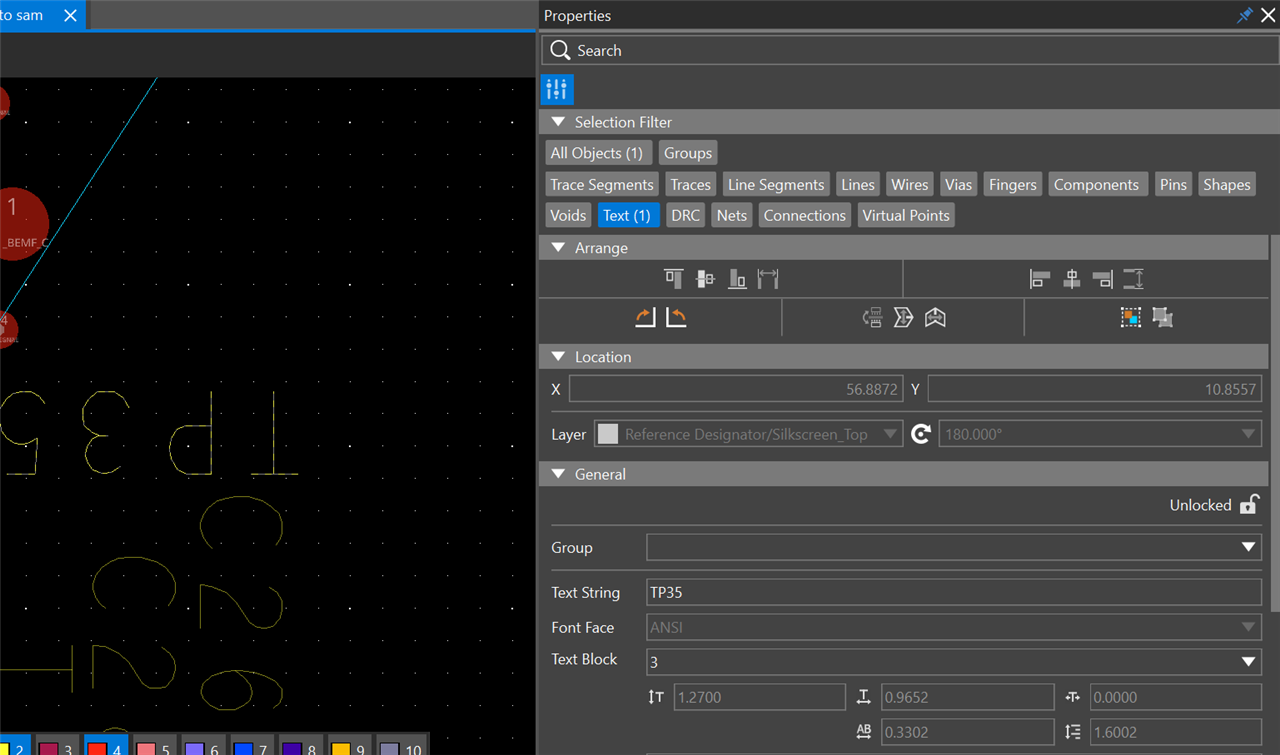
Task: Click the Distribute Horizontally icon
Action: click(768, 279)
